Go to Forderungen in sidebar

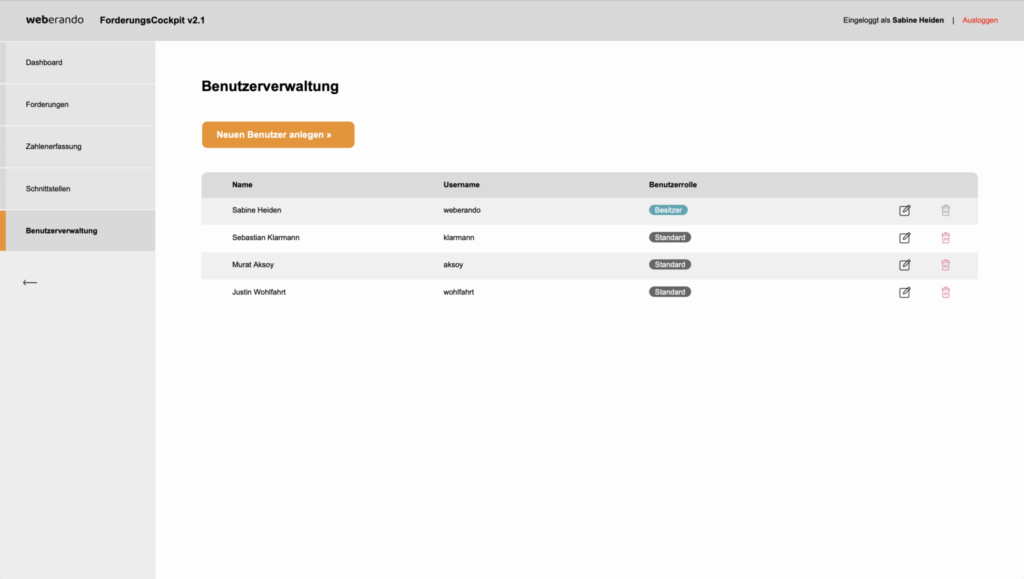(x=47, y=105)
